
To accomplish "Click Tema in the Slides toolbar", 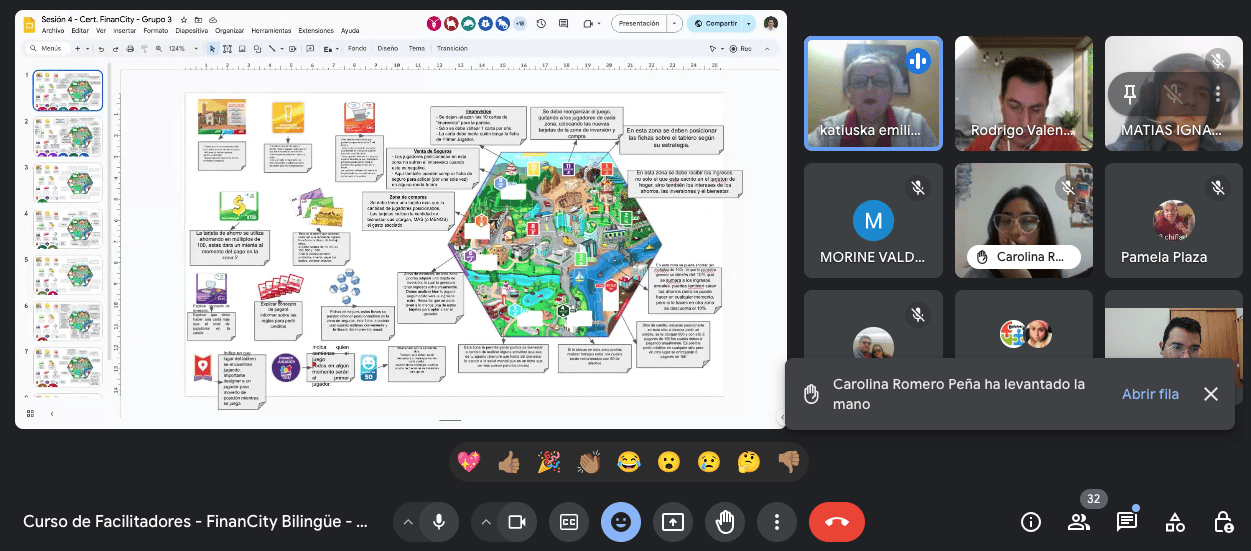I will pyautogui.click(x=416, y=48).
